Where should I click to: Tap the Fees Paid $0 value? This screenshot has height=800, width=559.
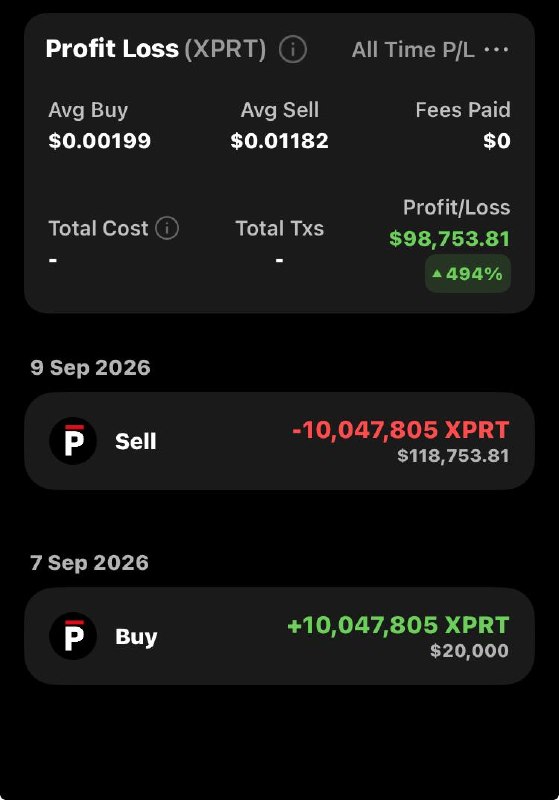tap(497, 141)
